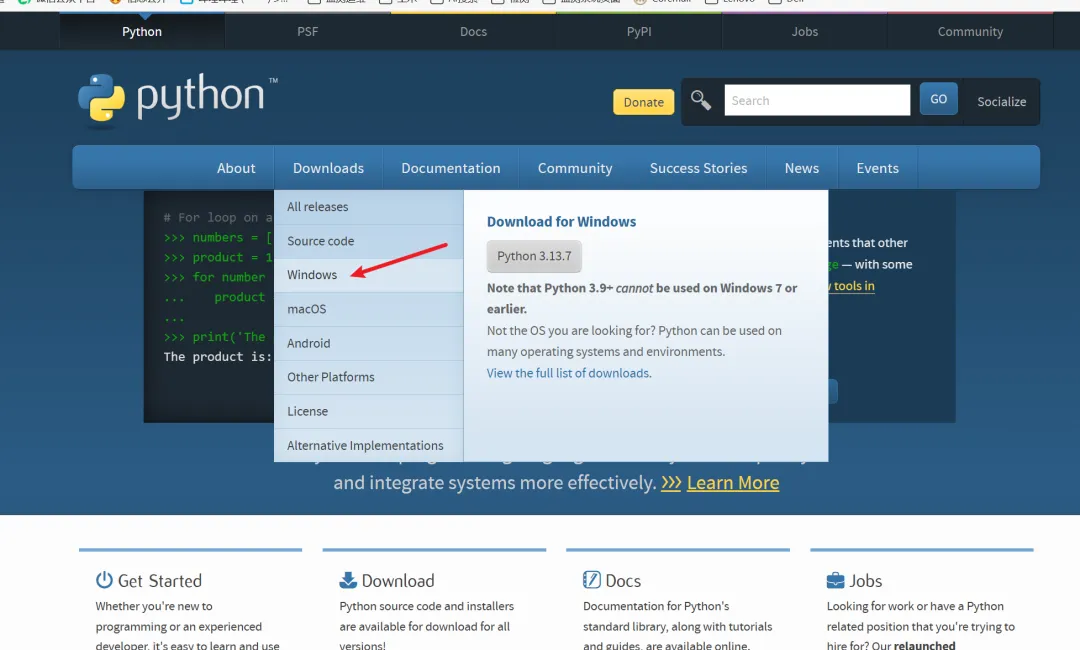Open the Events navigation menu

pos(878,168)
